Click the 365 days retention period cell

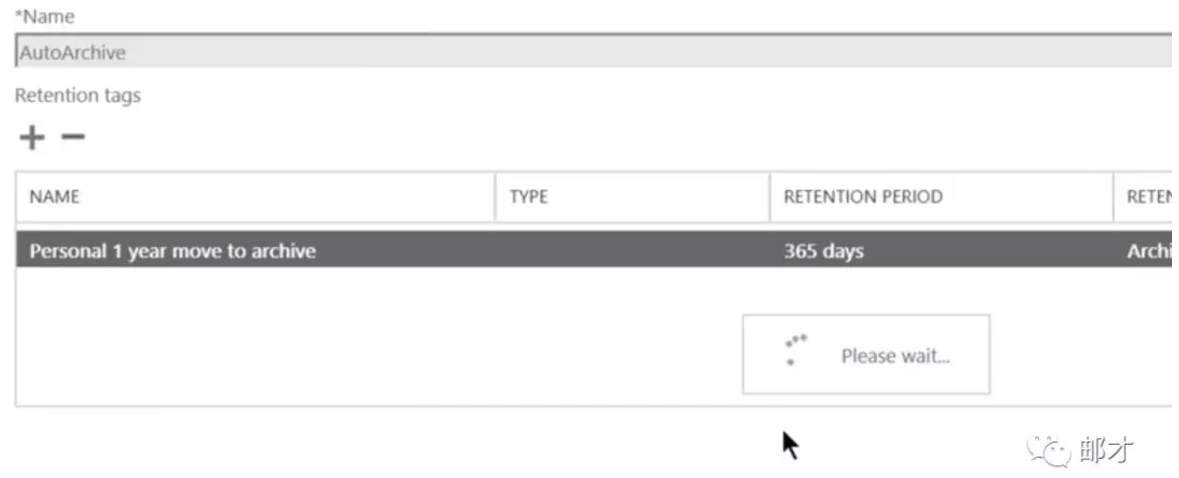(x=824, y=251)
